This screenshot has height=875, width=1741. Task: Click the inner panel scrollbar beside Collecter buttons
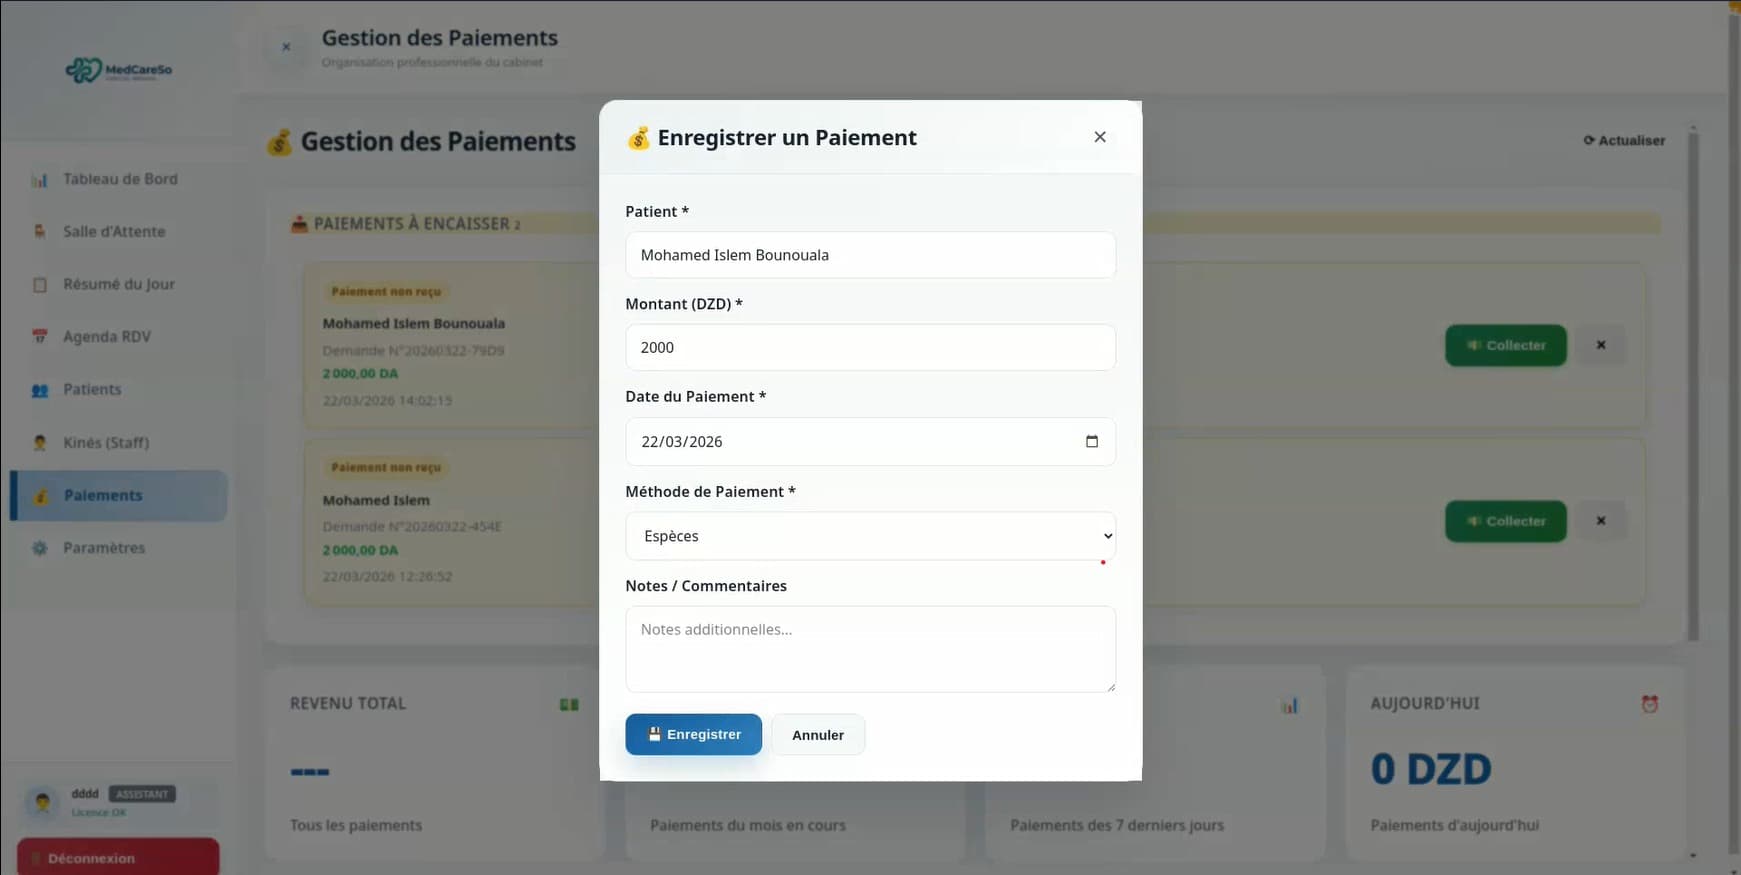click(1693, 385)
